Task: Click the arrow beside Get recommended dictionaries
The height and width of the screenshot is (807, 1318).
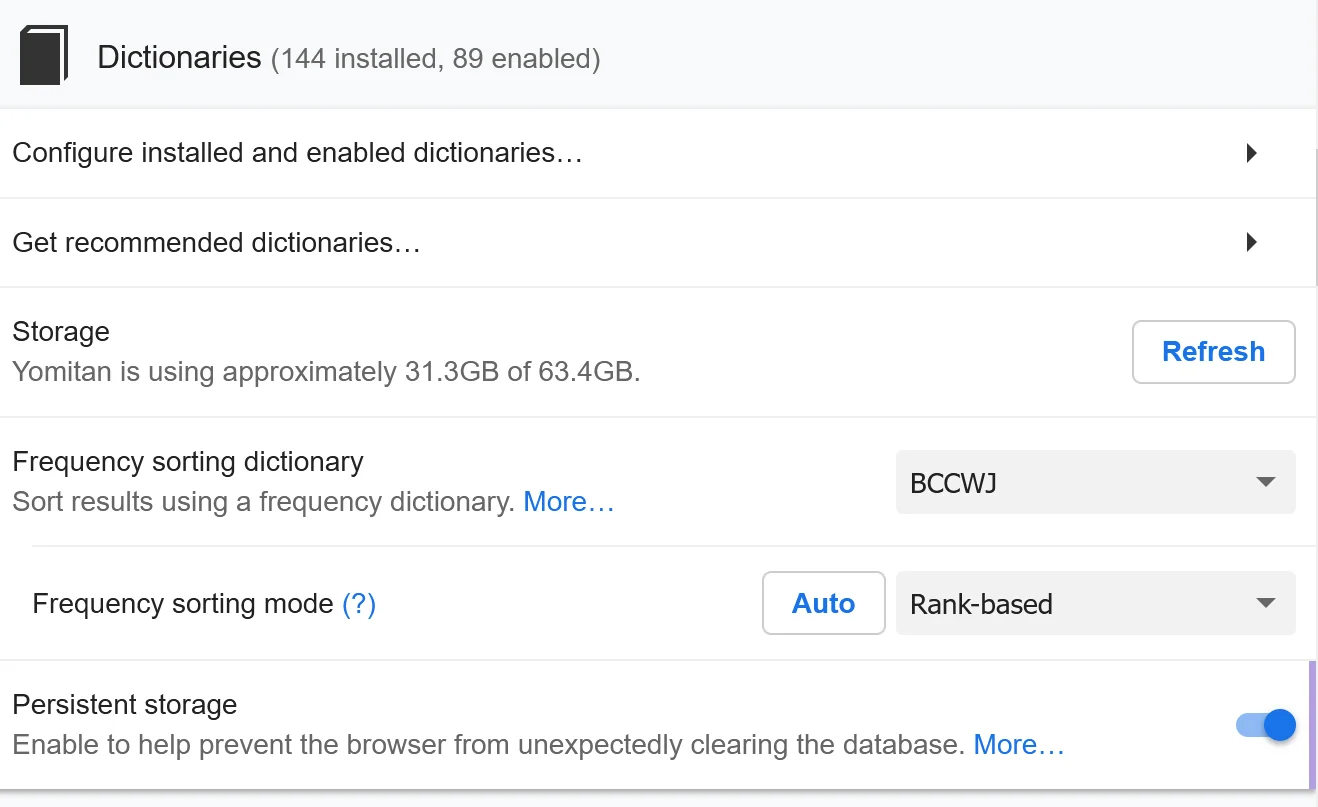Action: click(1250, 243)
